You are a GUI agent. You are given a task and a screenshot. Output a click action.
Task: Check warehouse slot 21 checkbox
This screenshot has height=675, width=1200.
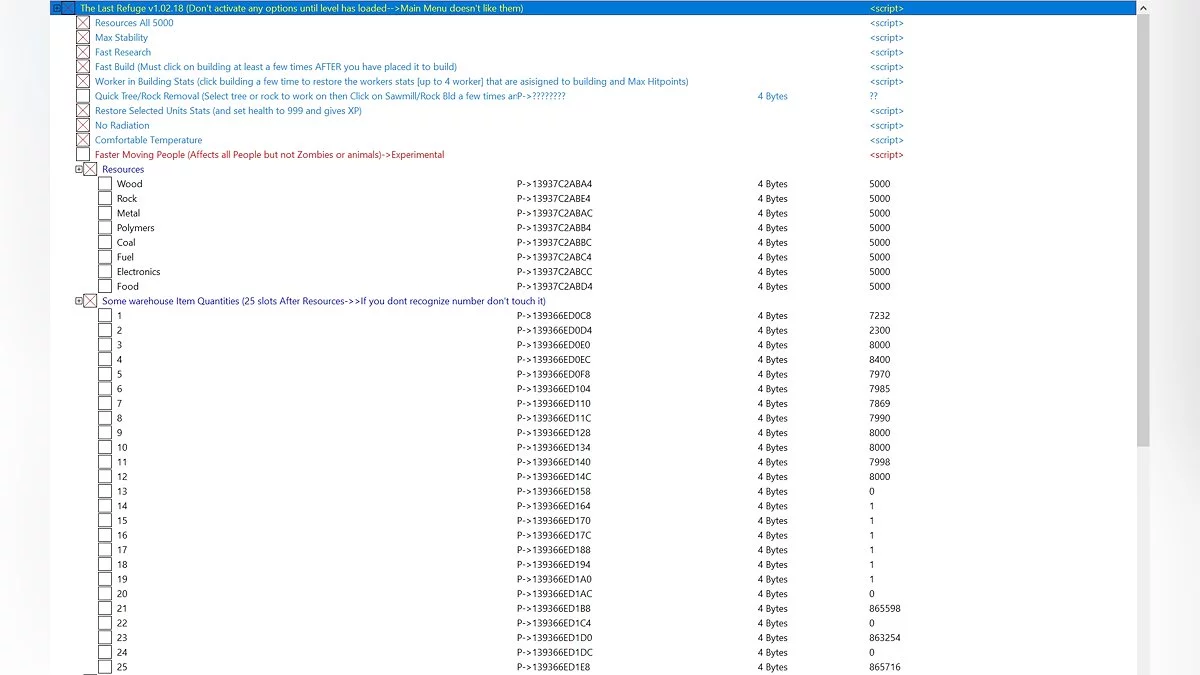(105, 609)
